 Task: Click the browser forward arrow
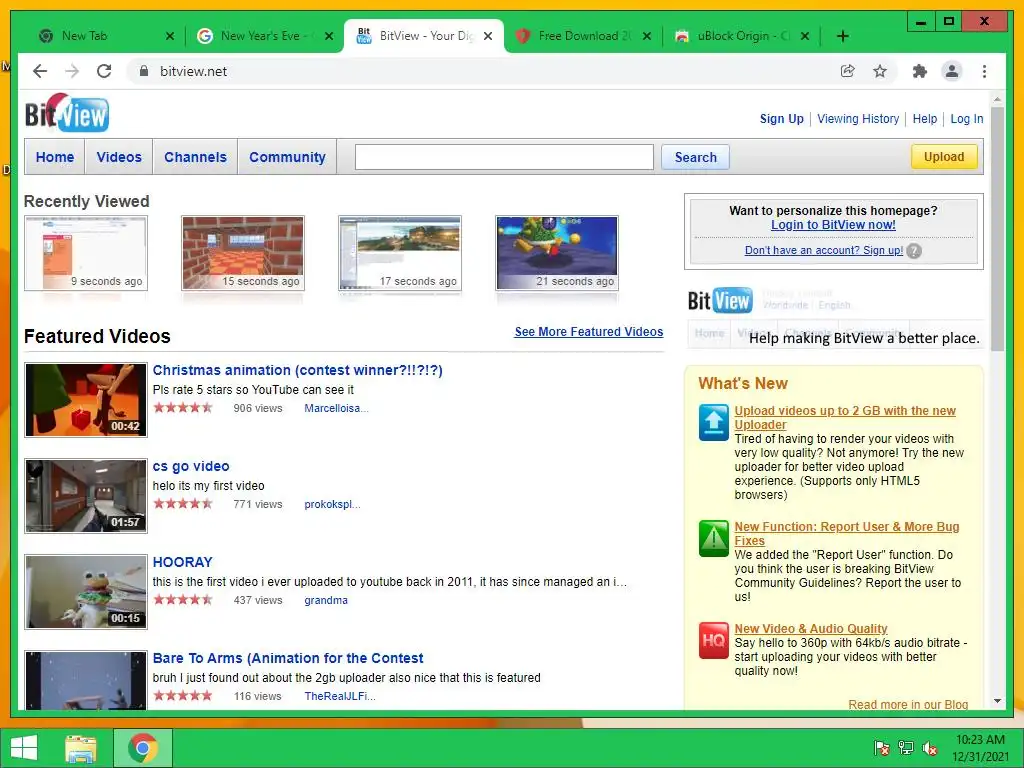(x=72, y=71)
